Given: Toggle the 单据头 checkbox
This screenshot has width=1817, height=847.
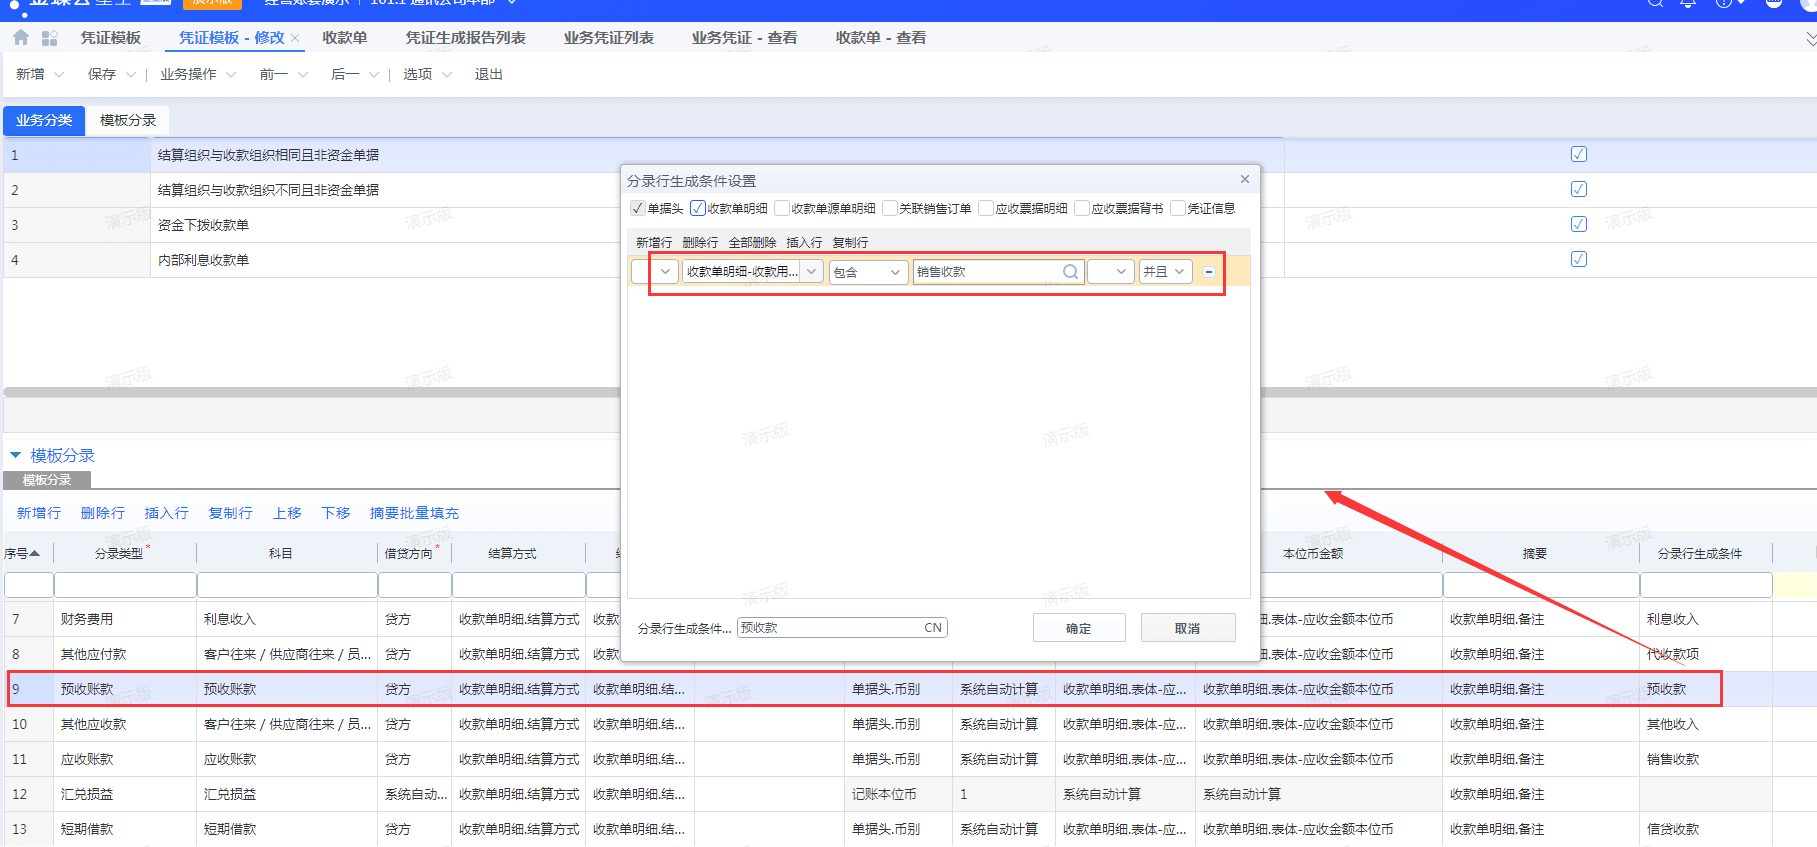Looking at the screenshot, I should click(x=638, y=208).
